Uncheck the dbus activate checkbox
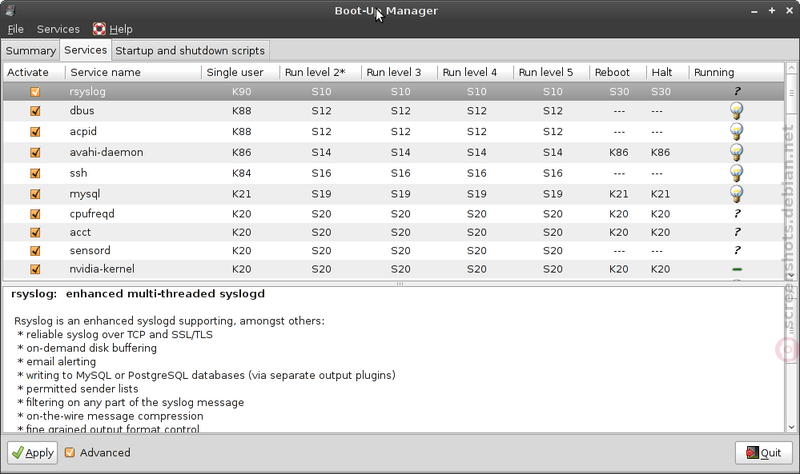The width and height of the screenshot is (800, 474). click(35, 111)
